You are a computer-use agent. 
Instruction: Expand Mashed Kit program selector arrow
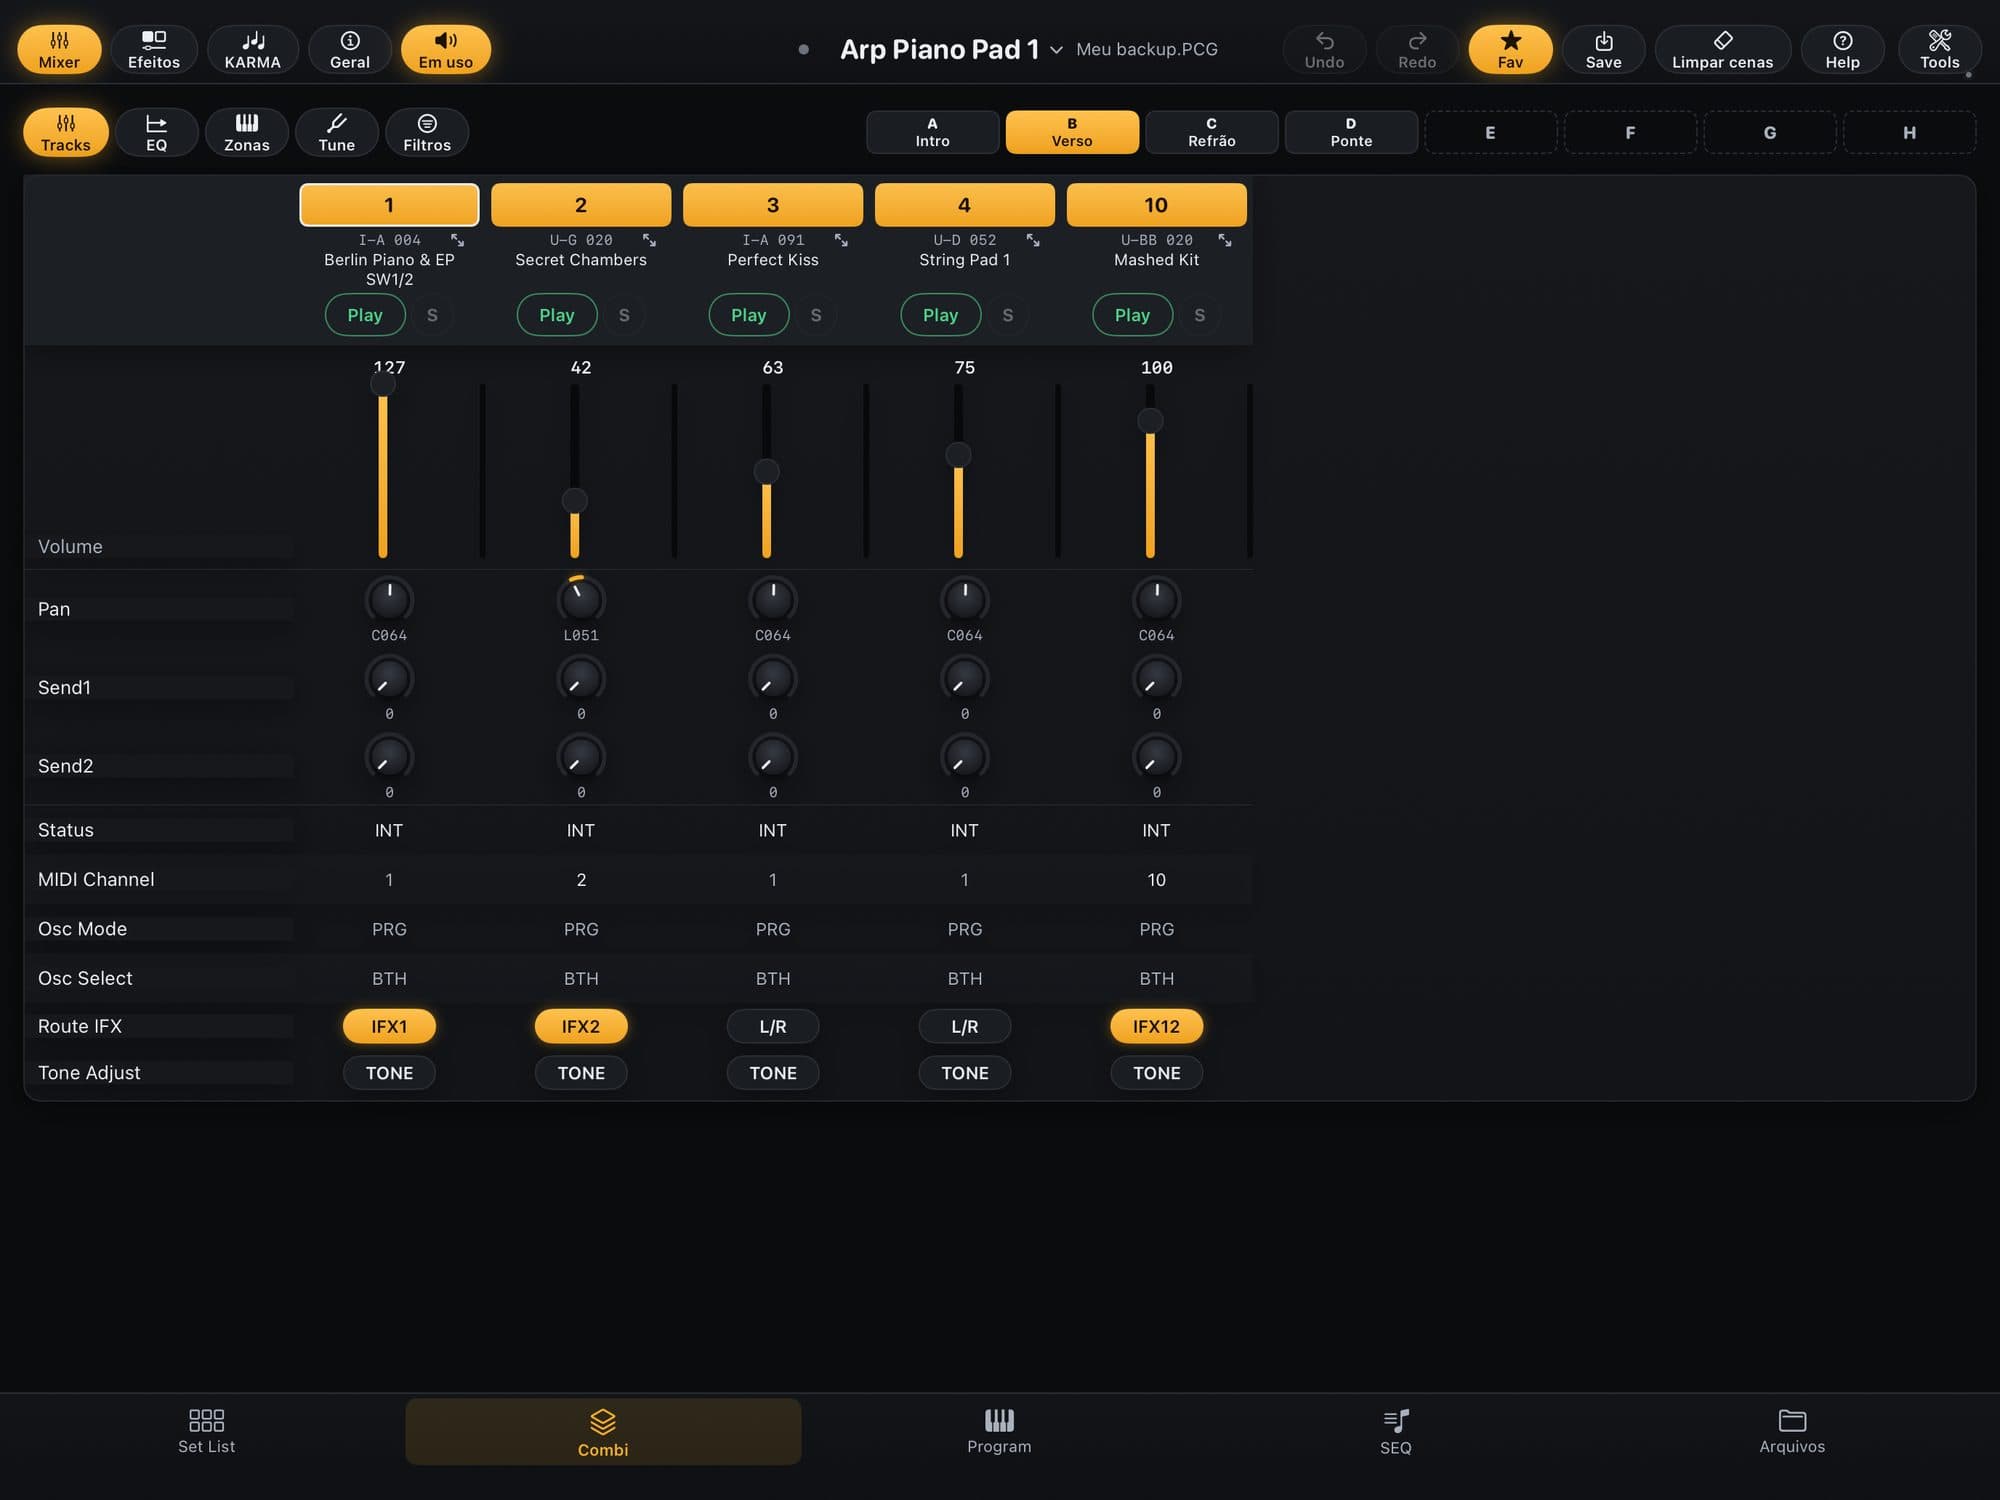pyautogui.click(x=1224, y=240)
